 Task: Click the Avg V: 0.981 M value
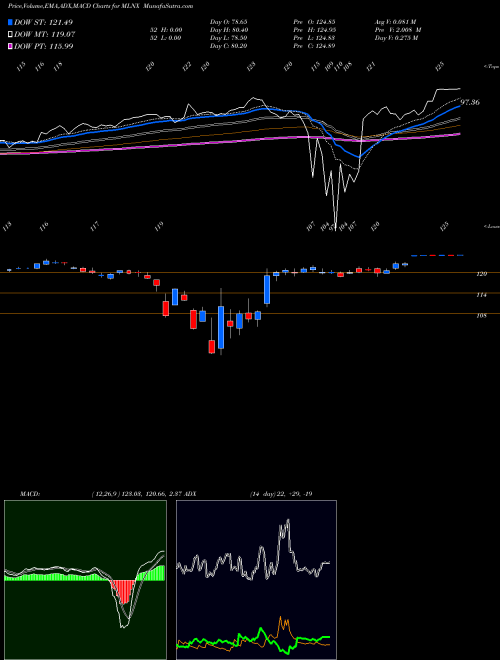pyautogui.click(x=395, y=22)
